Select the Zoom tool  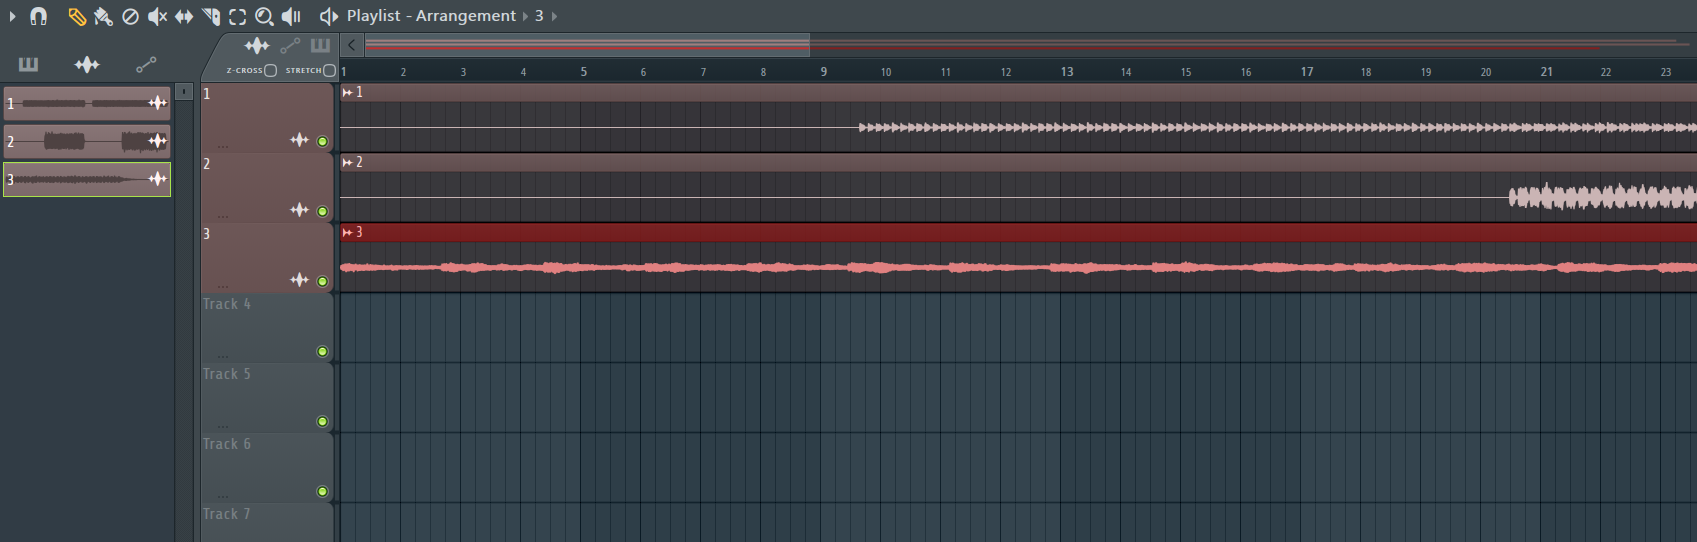point(264,16)
